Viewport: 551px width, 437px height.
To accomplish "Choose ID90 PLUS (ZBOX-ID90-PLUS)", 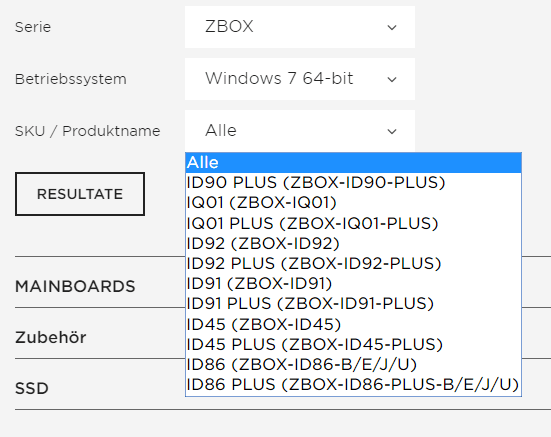I will pos(353,183).
